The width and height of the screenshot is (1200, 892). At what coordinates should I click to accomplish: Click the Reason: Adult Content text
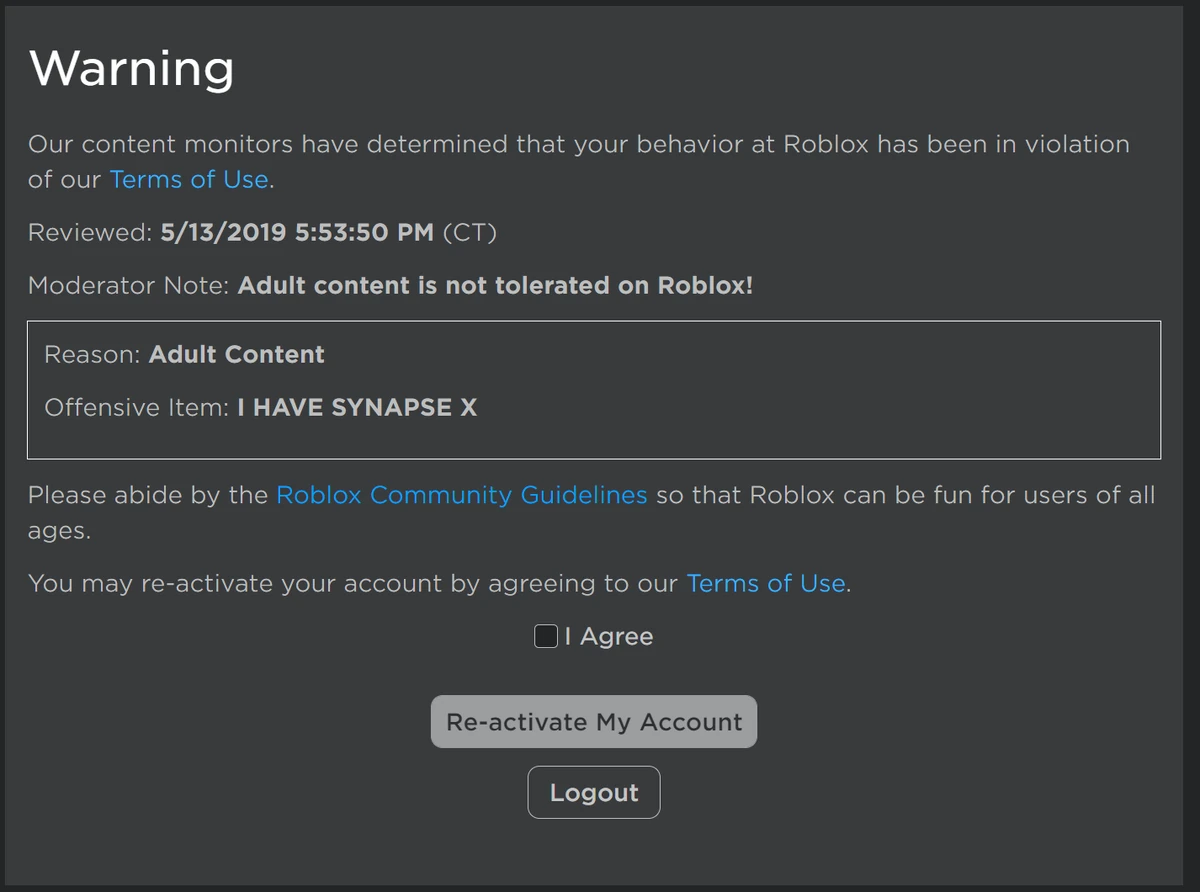pos(184,354)
